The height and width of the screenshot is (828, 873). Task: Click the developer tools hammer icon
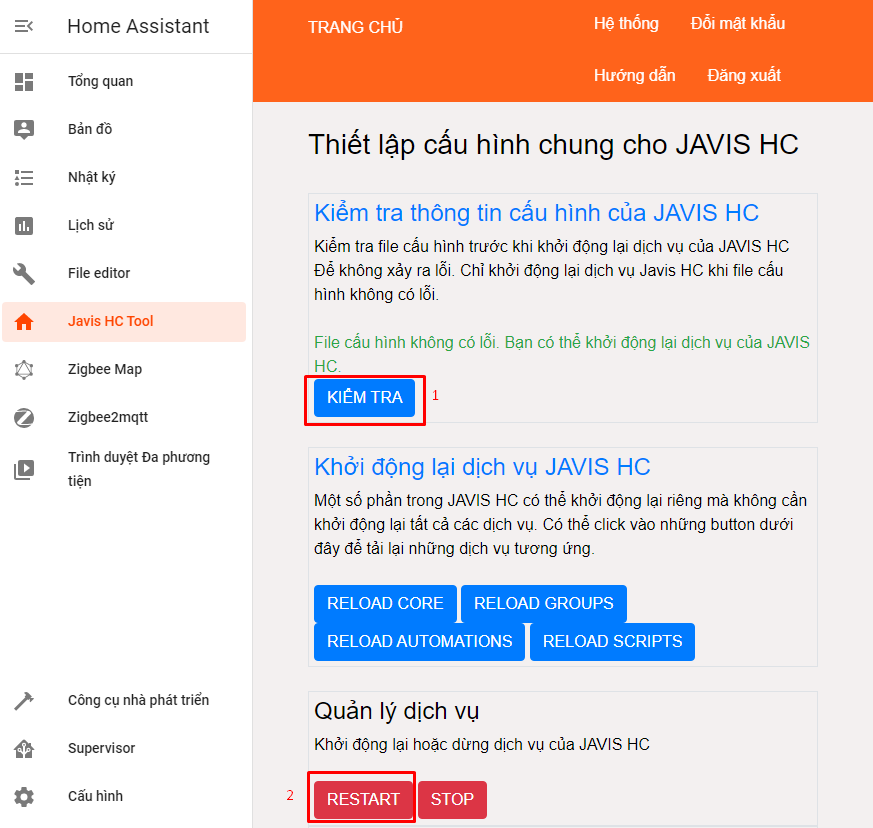point(23,700)
